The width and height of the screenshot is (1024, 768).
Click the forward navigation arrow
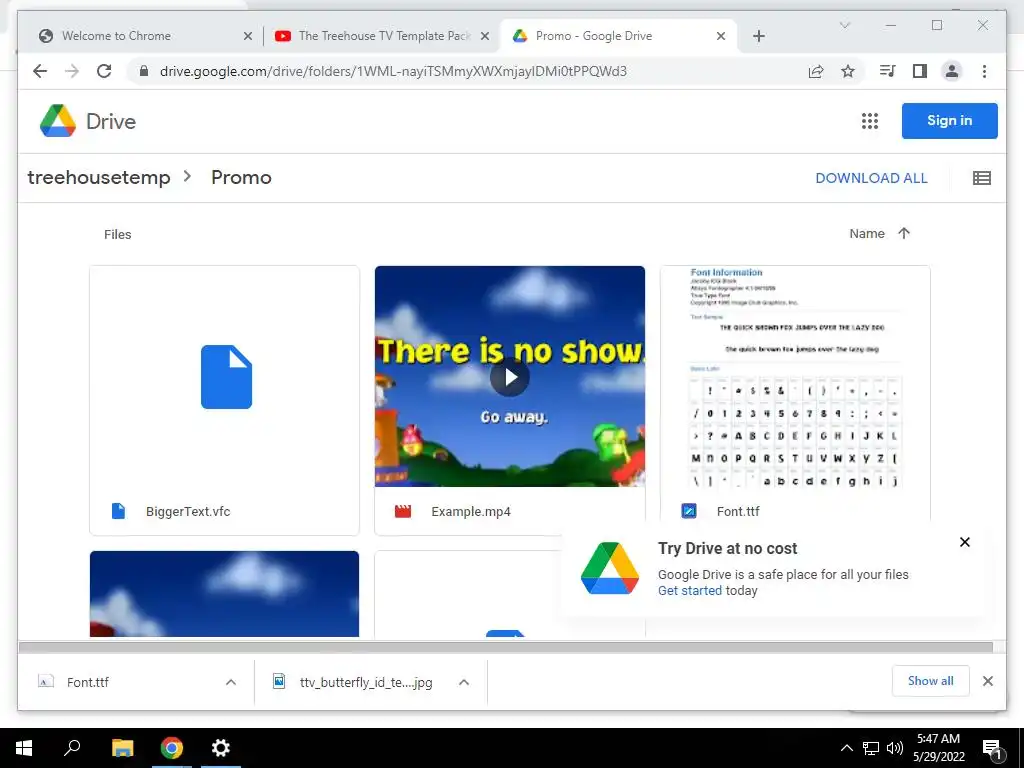pos(72,71)
